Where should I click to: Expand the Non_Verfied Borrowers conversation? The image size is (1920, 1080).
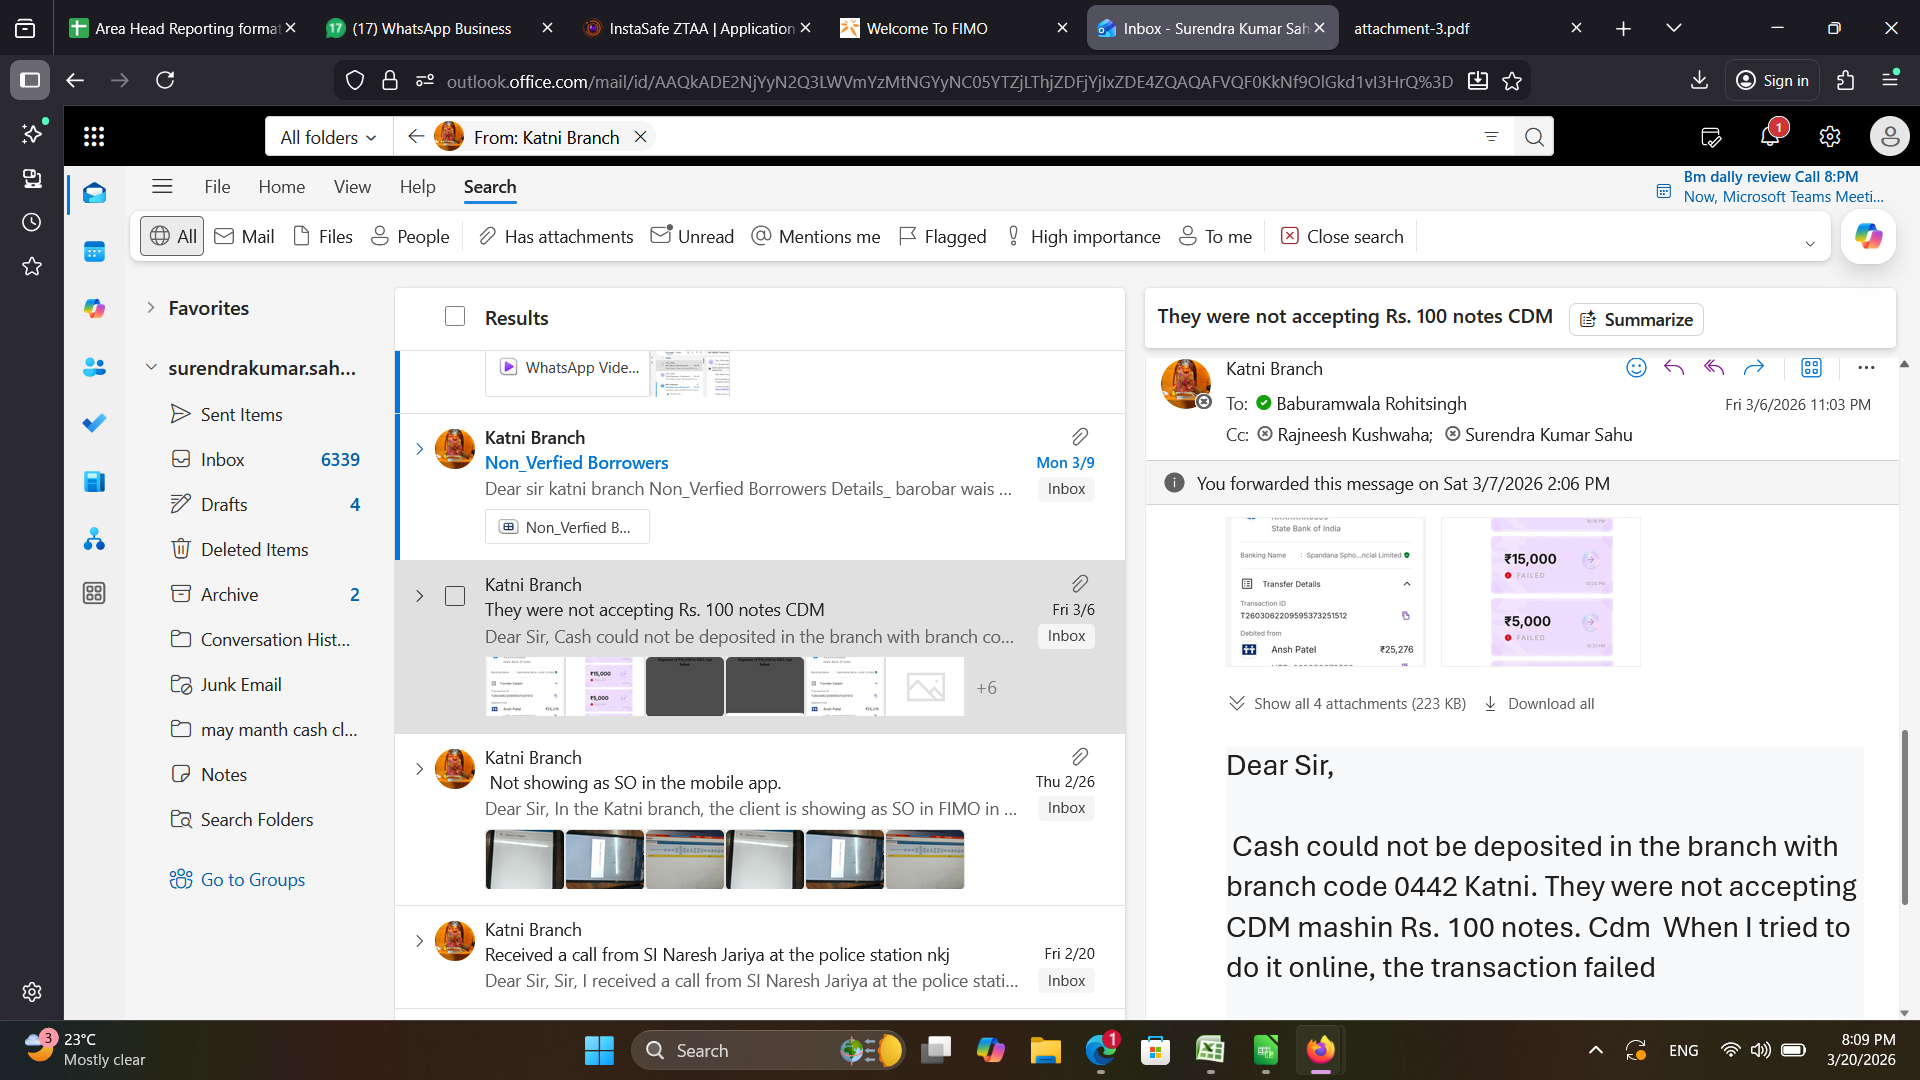pos(419,450)
